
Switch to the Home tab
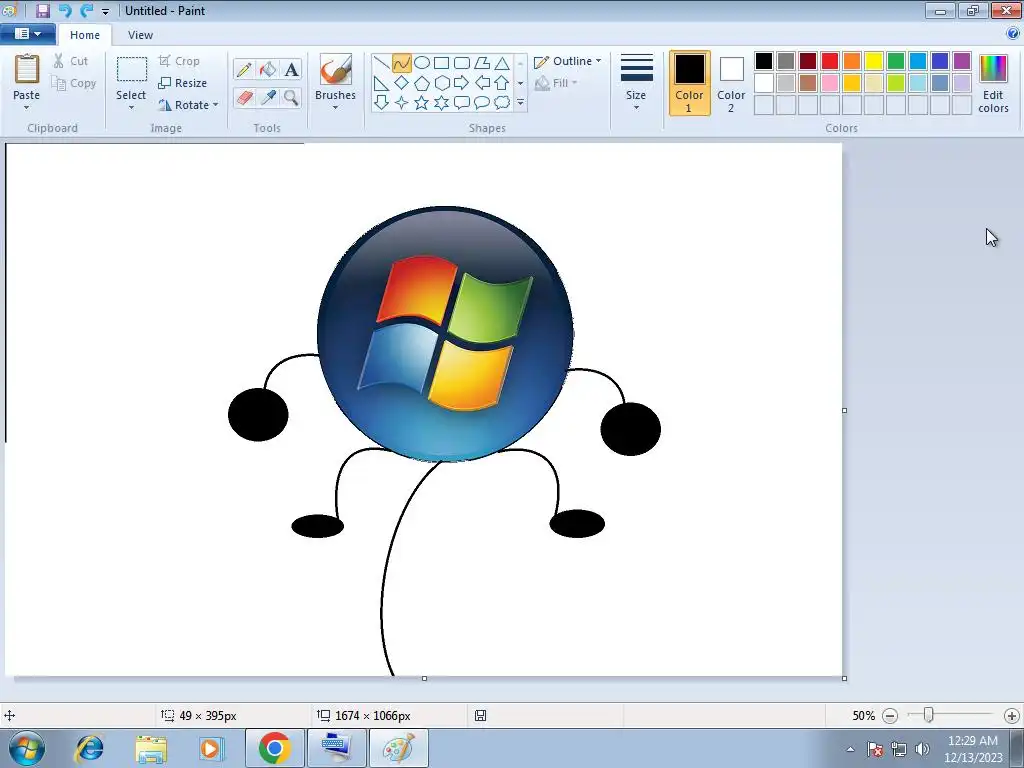click(85, 35)
